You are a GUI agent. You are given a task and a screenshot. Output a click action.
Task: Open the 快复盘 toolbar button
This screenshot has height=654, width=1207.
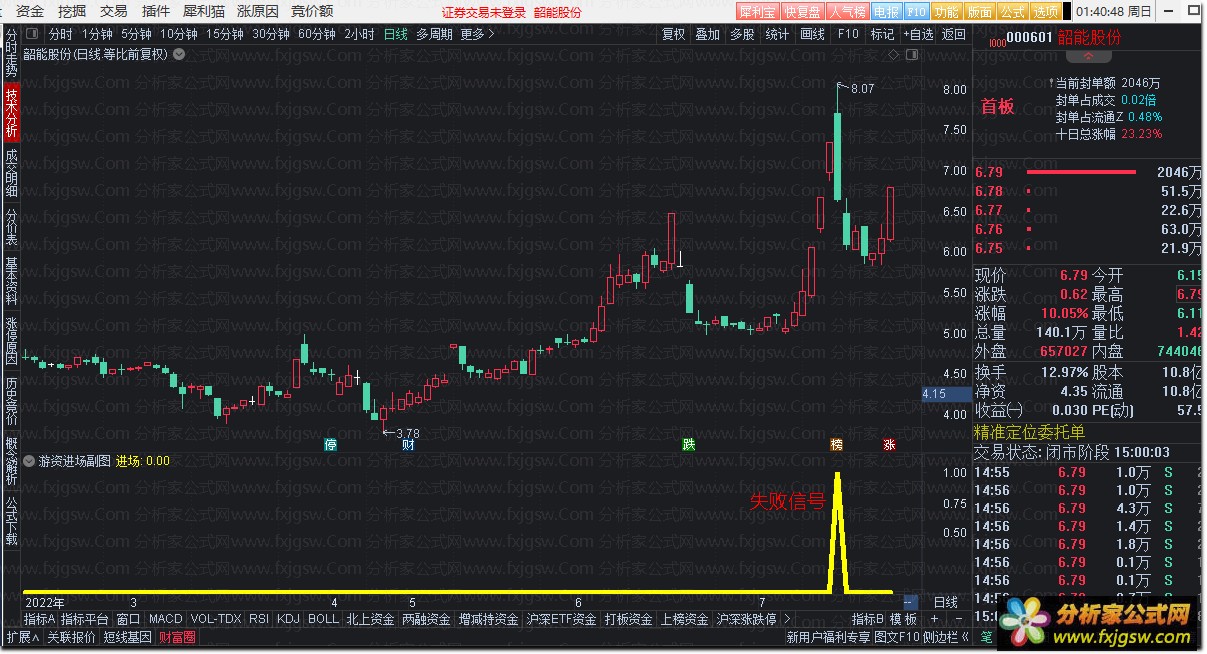tap(801, 12)
